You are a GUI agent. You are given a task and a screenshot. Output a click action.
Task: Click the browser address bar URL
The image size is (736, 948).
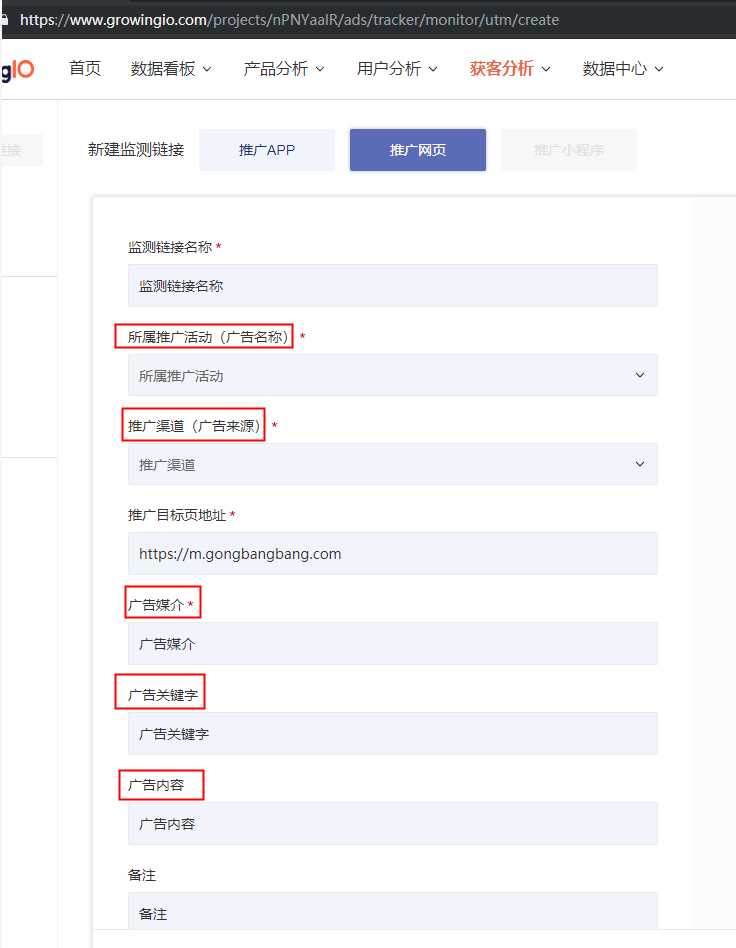290,18
